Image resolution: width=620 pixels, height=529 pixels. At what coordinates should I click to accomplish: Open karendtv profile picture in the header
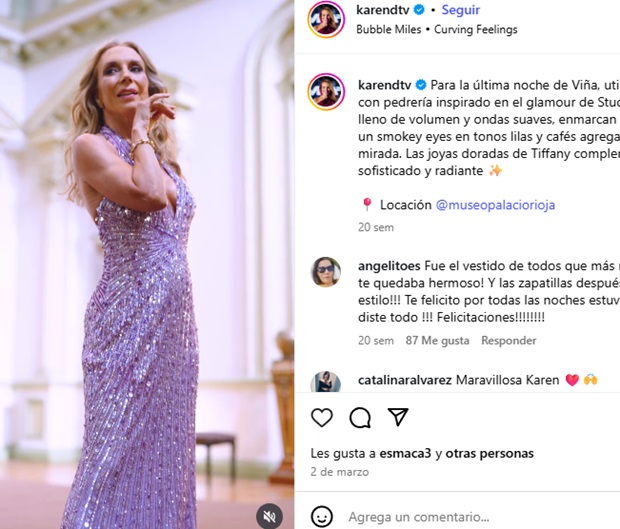pyautogui.click(x=326, y=19)
